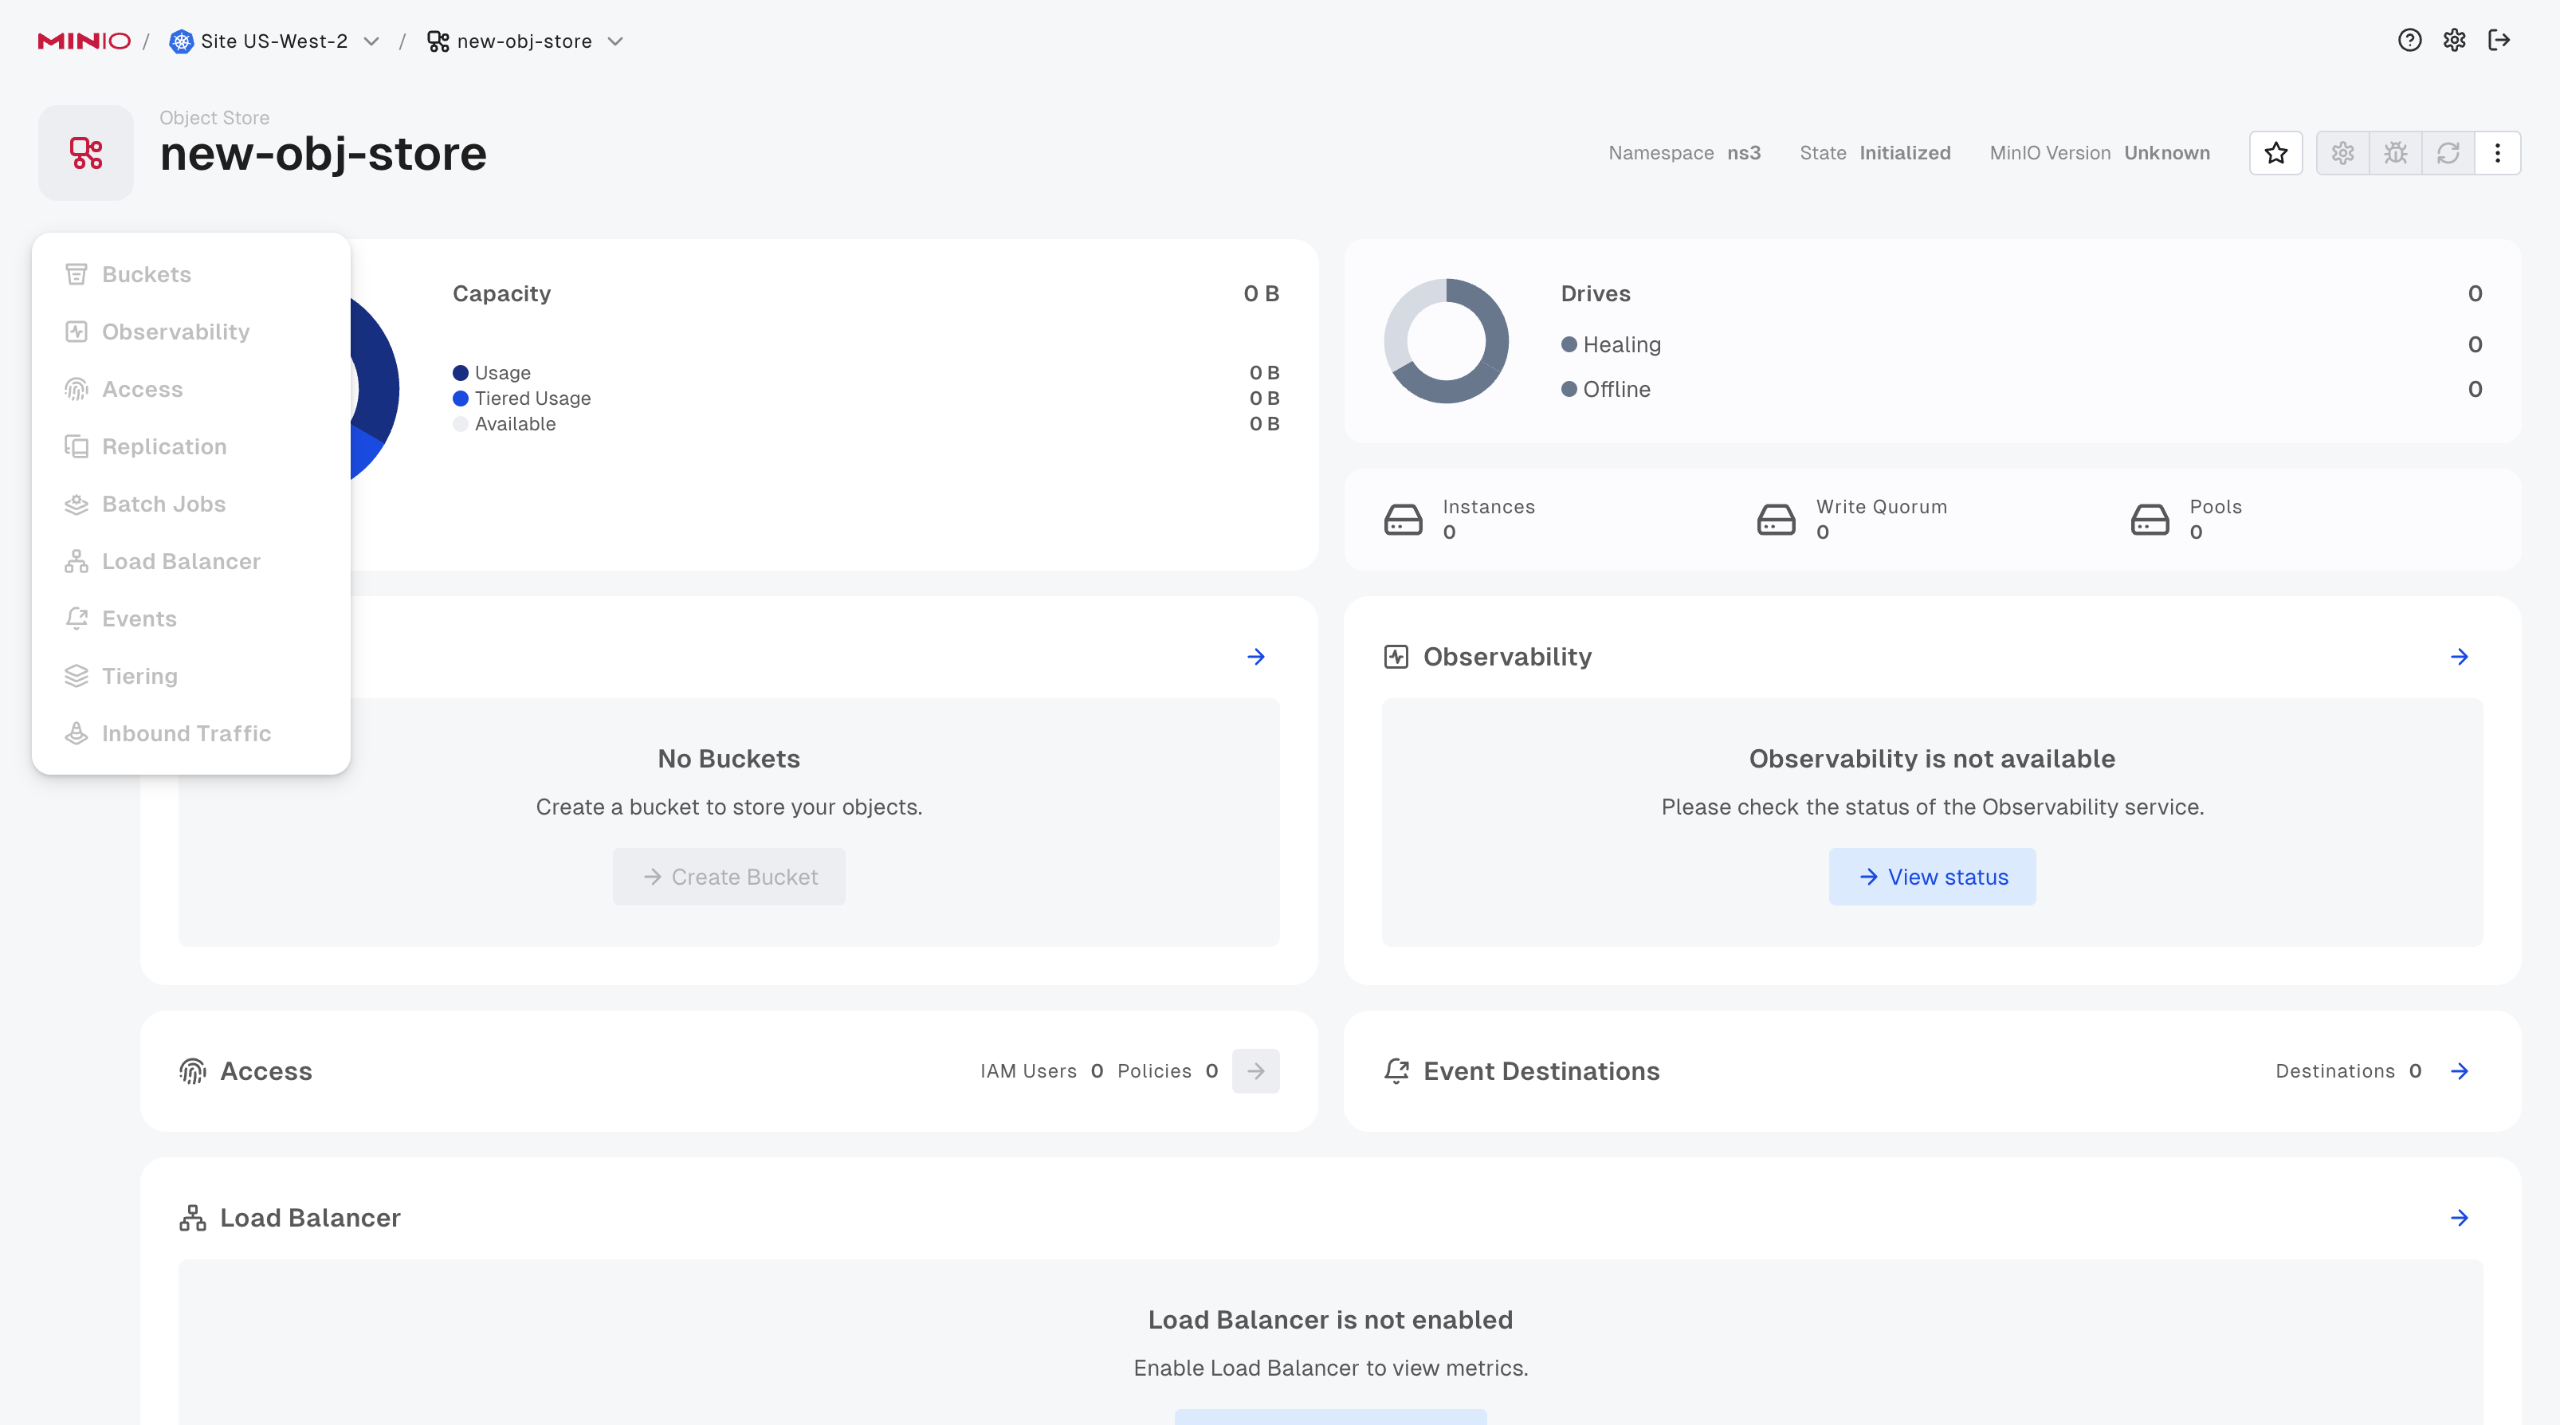Open Inbound Traffic menu item
The height and width of the screenshot is (1425, 2560).
pos(186,733)
